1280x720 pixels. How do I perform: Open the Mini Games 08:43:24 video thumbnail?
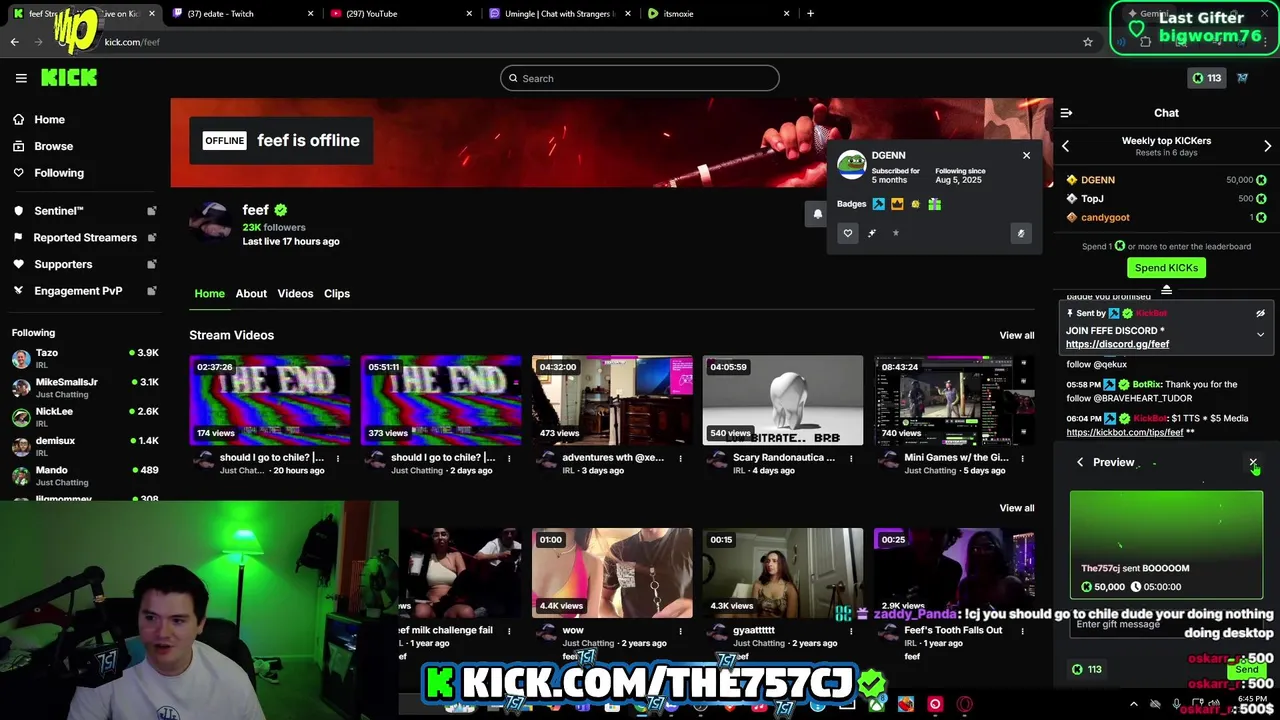(x=954, y=400)
